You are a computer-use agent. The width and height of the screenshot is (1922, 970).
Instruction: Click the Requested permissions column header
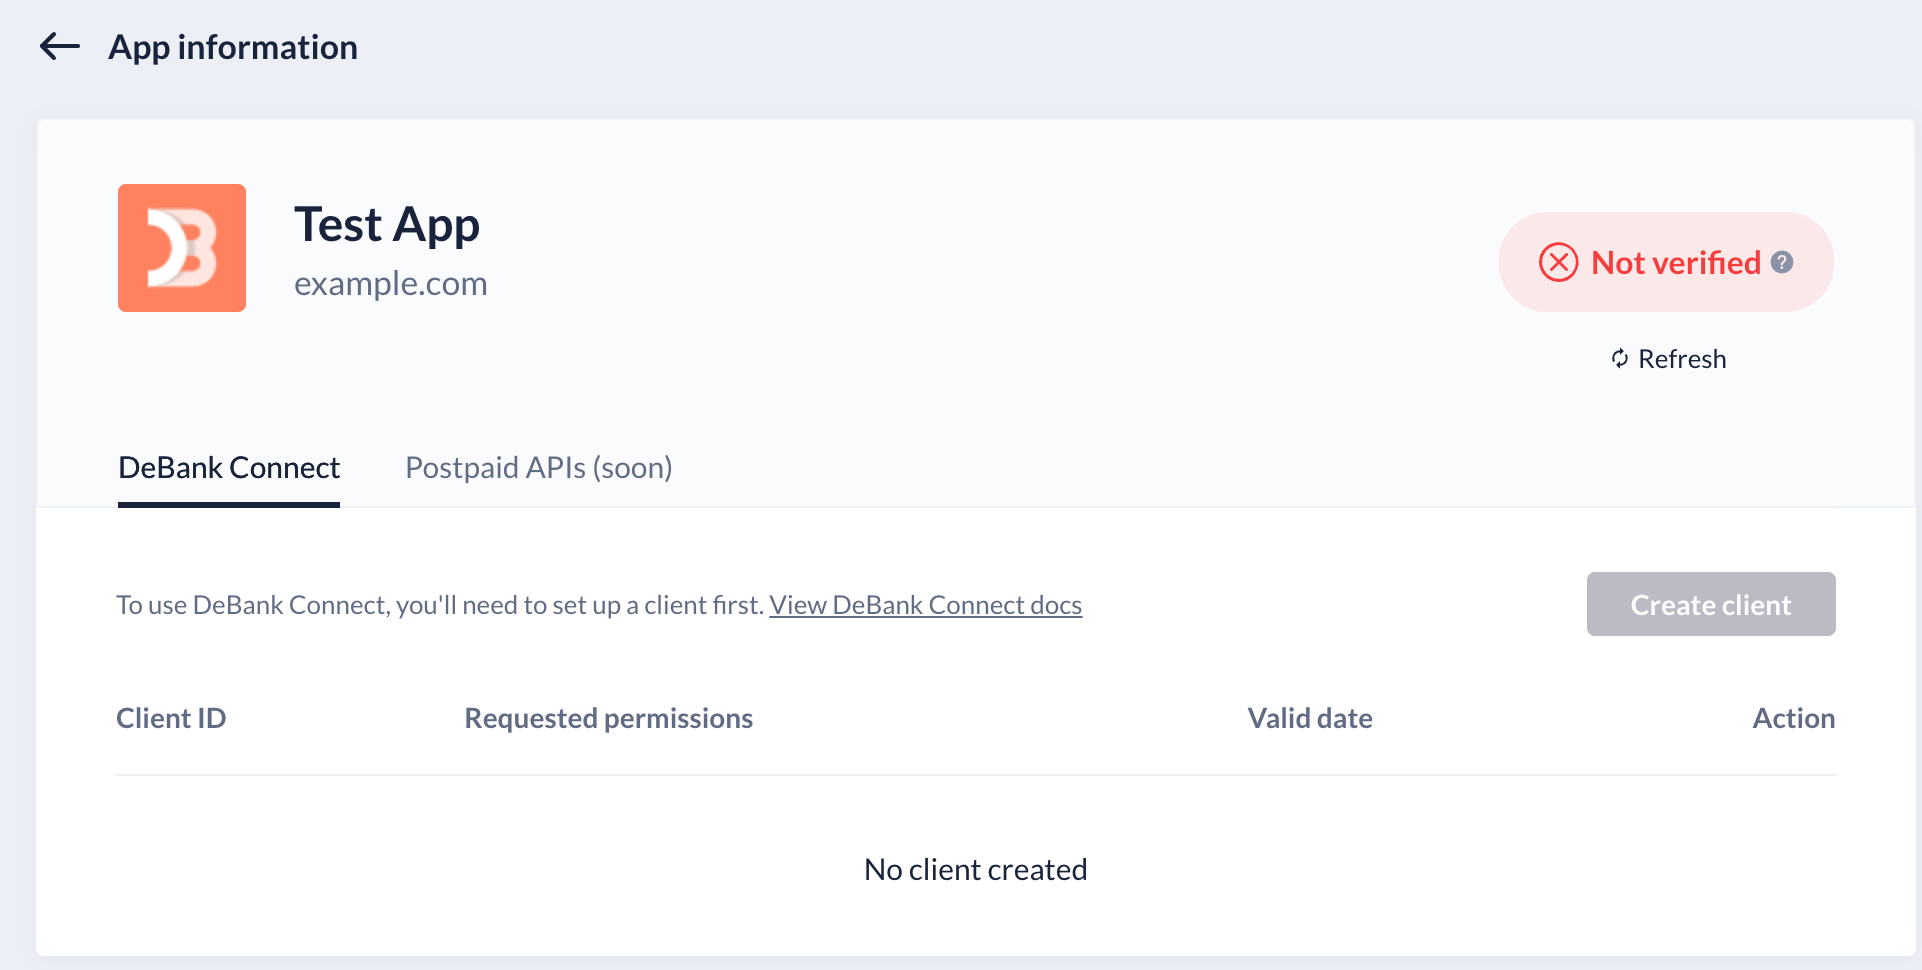pos(609,718)
